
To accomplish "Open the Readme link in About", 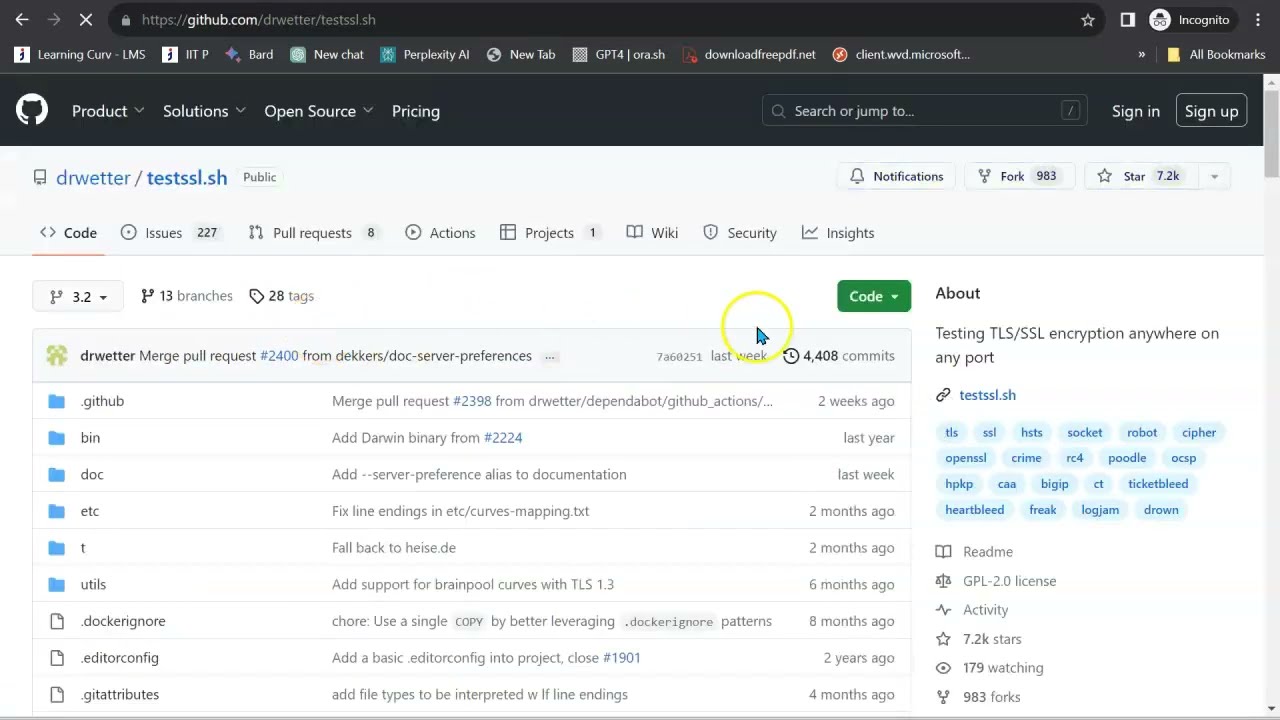I will pyautogui.click(x=988, y=552).
